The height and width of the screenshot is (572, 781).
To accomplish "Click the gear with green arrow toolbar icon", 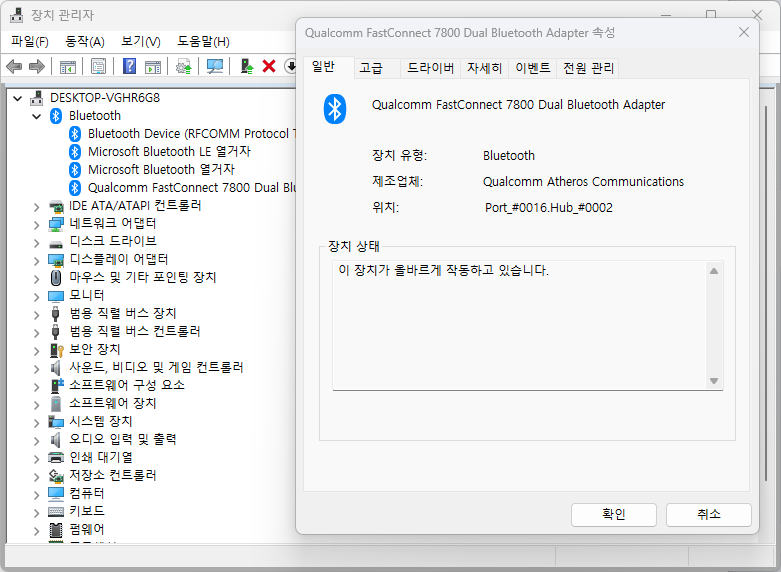I will pos(184,66).
